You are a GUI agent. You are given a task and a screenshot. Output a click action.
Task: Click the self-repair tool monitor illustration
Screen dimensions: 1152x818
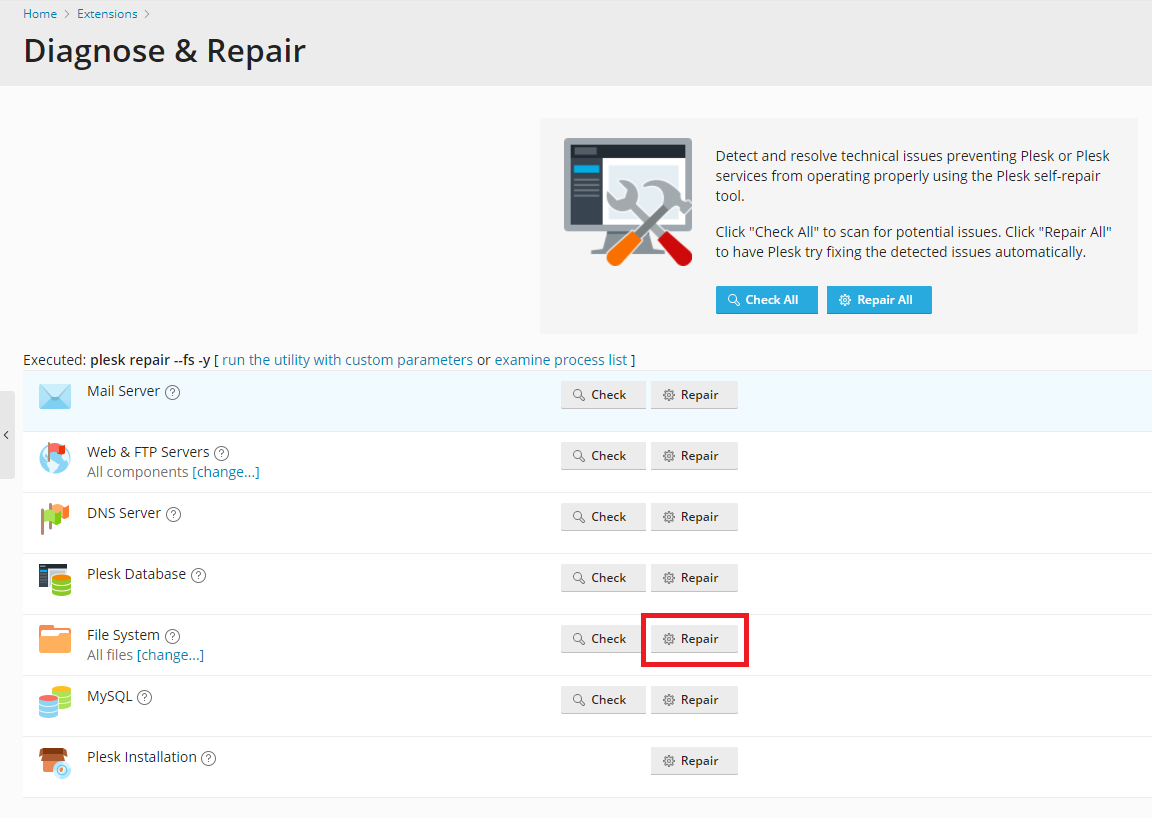pyautogui.click(x=628, y=202)
